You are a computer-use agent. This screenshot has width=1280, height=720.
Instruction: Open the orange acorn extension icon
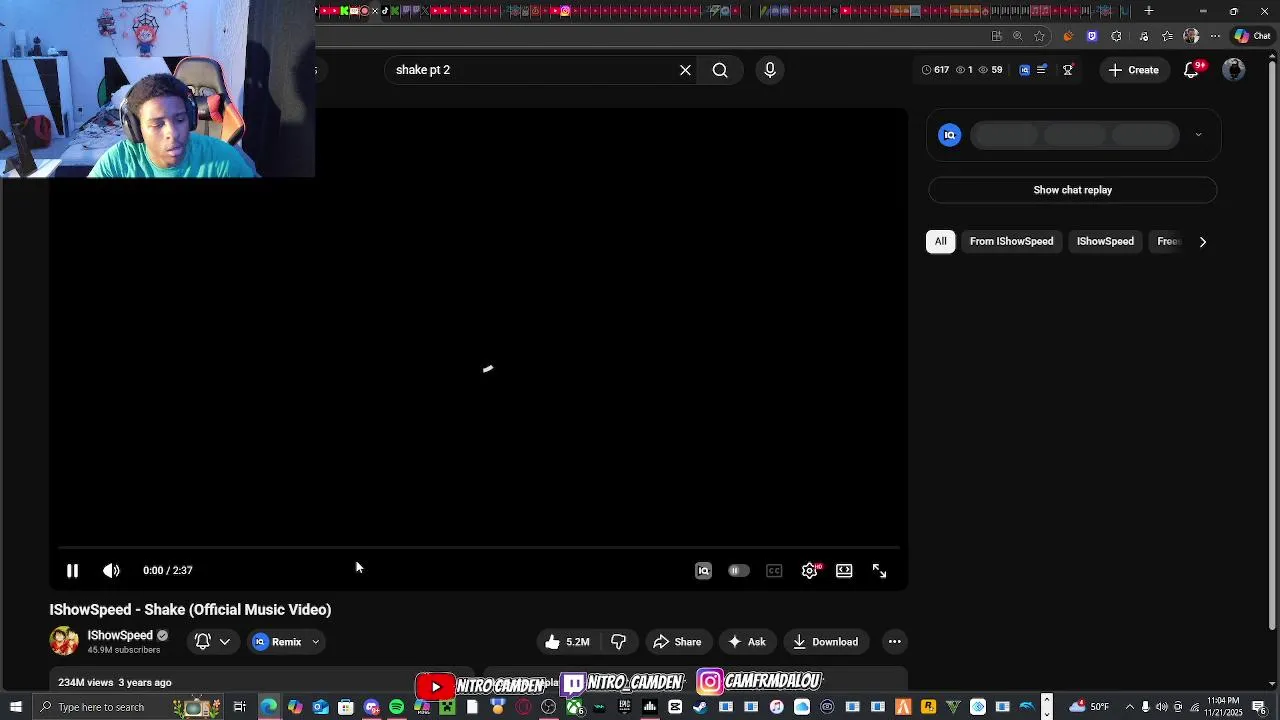[x=1068, y=36]
